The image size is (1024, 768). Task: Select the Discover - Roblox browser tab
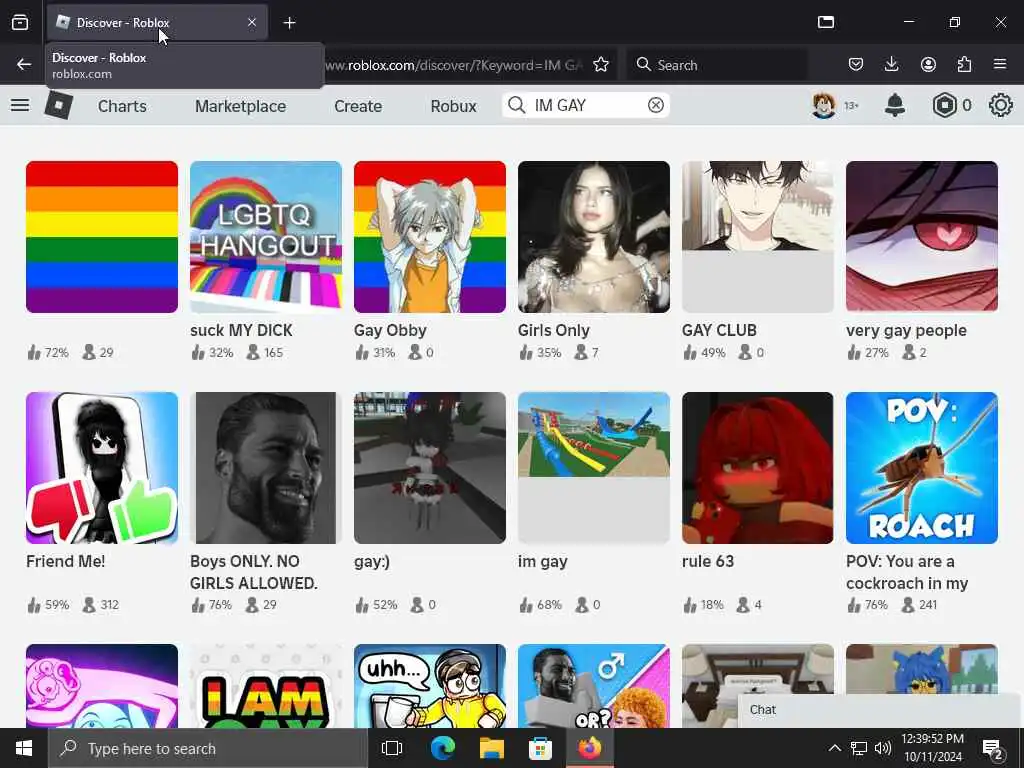tap(157, 22)
